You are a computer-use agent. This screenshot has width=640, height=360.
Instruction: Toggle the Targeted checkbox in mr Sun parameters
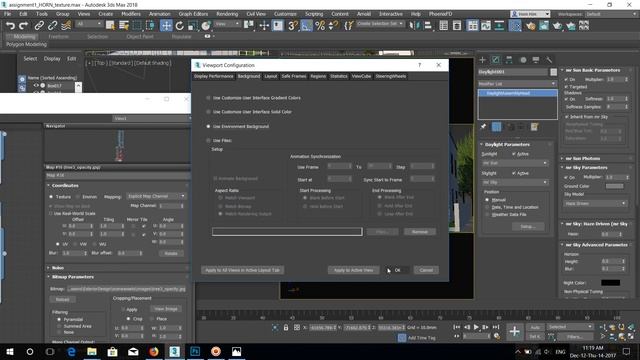(x=567, y=87)
